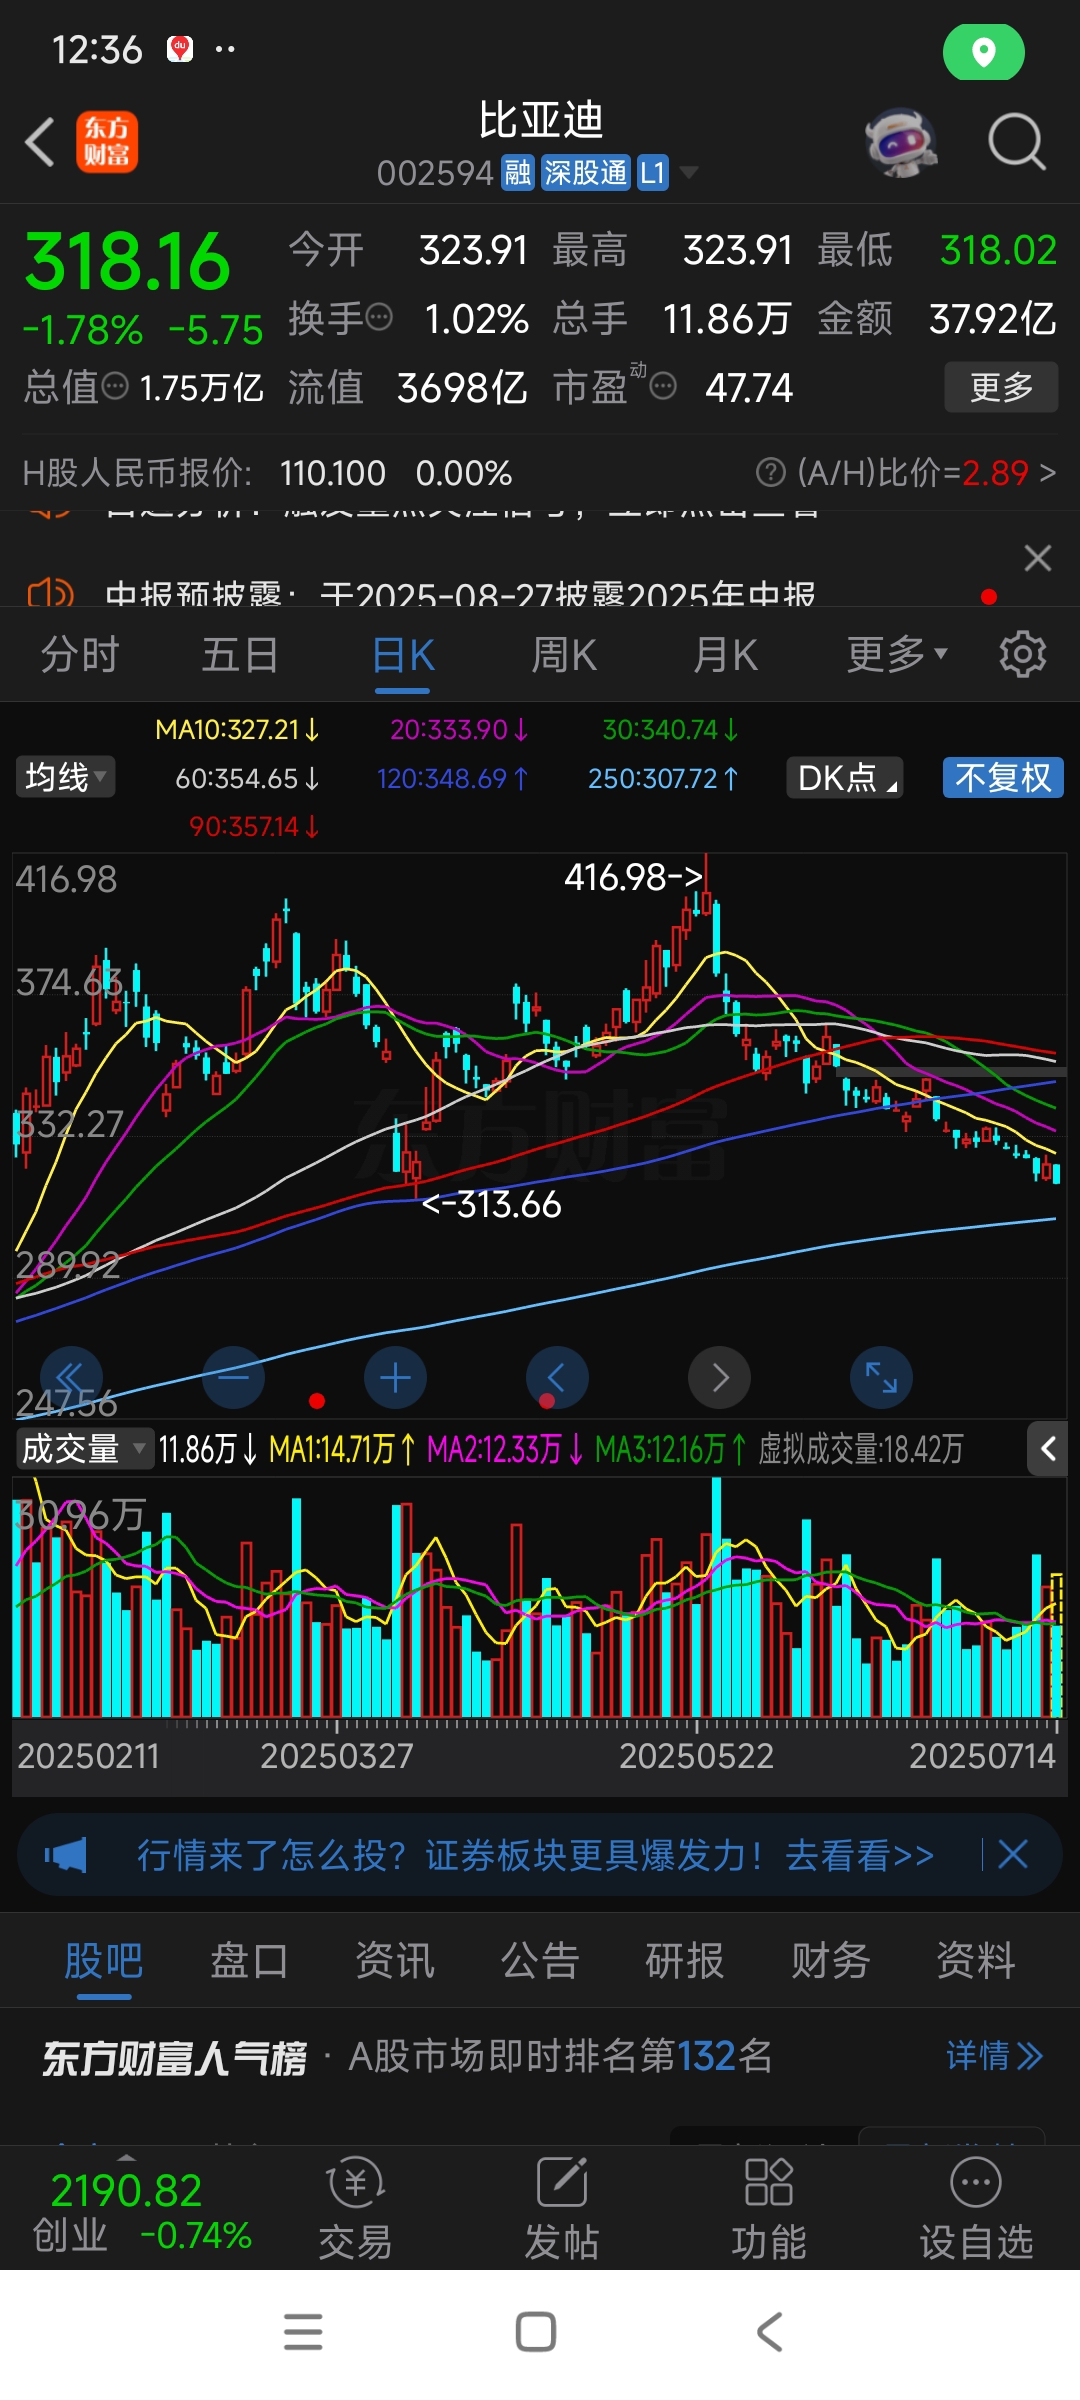Tap the 313.66 low price marker
1080x2400 pixels.
point(491,1204)
